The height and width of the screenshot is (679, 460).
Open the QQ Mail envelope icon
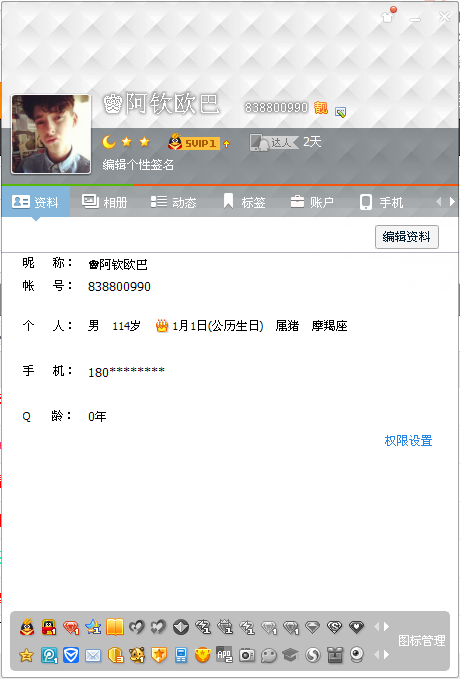coord(93,656)
